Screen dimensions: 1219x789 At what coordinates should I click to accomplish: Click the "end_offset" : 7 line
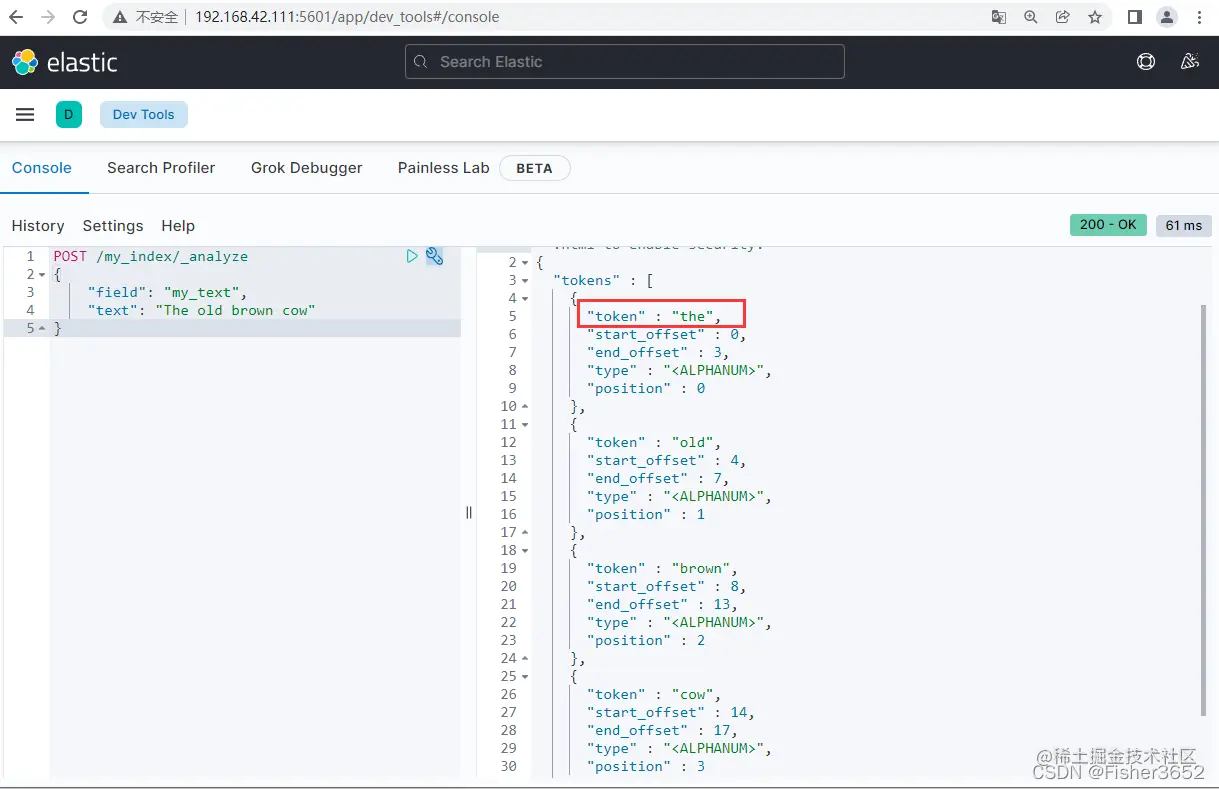coord(658,478)
